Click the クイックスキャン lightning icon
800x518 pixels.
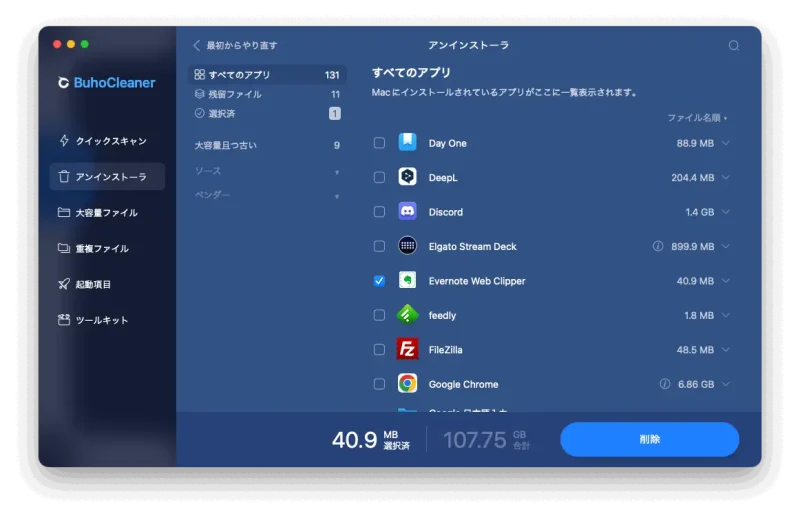point(64,141)
